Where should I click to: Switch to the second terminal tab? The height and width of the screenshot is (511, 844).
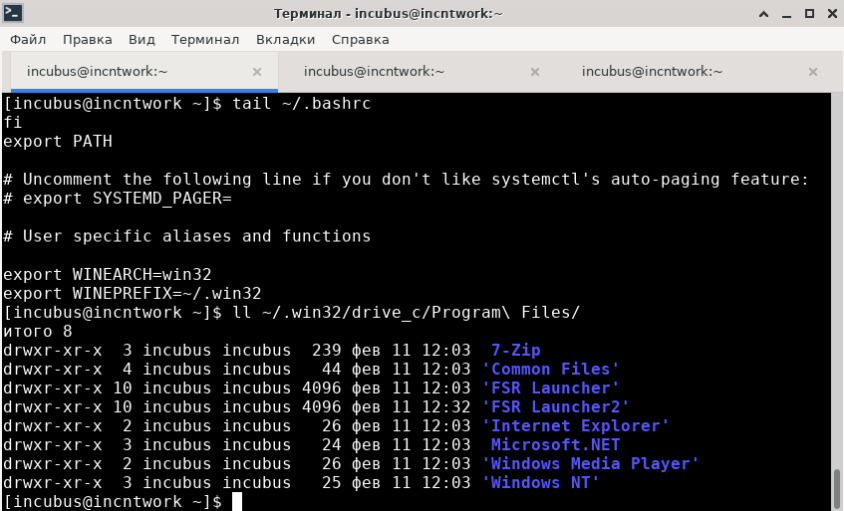click(374, 72)
